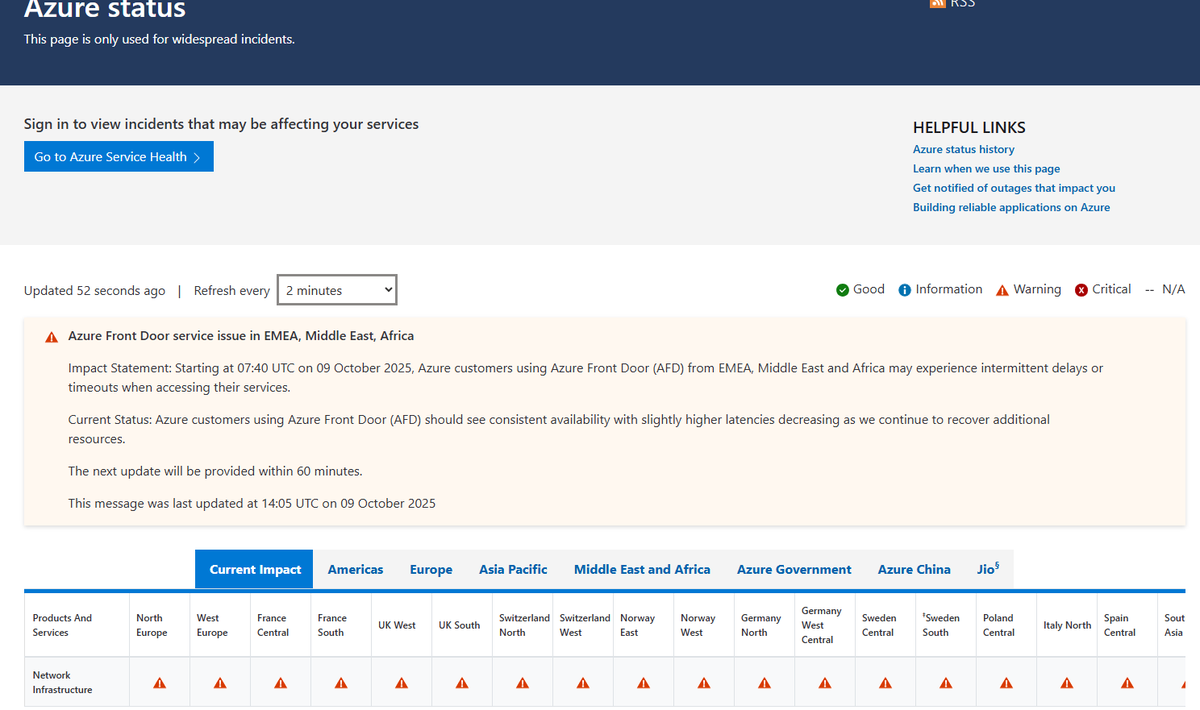Viewport: 1200px width, 710px height.
Task: Switch to the Asia Pacific tab
Action: coord(513,569)
